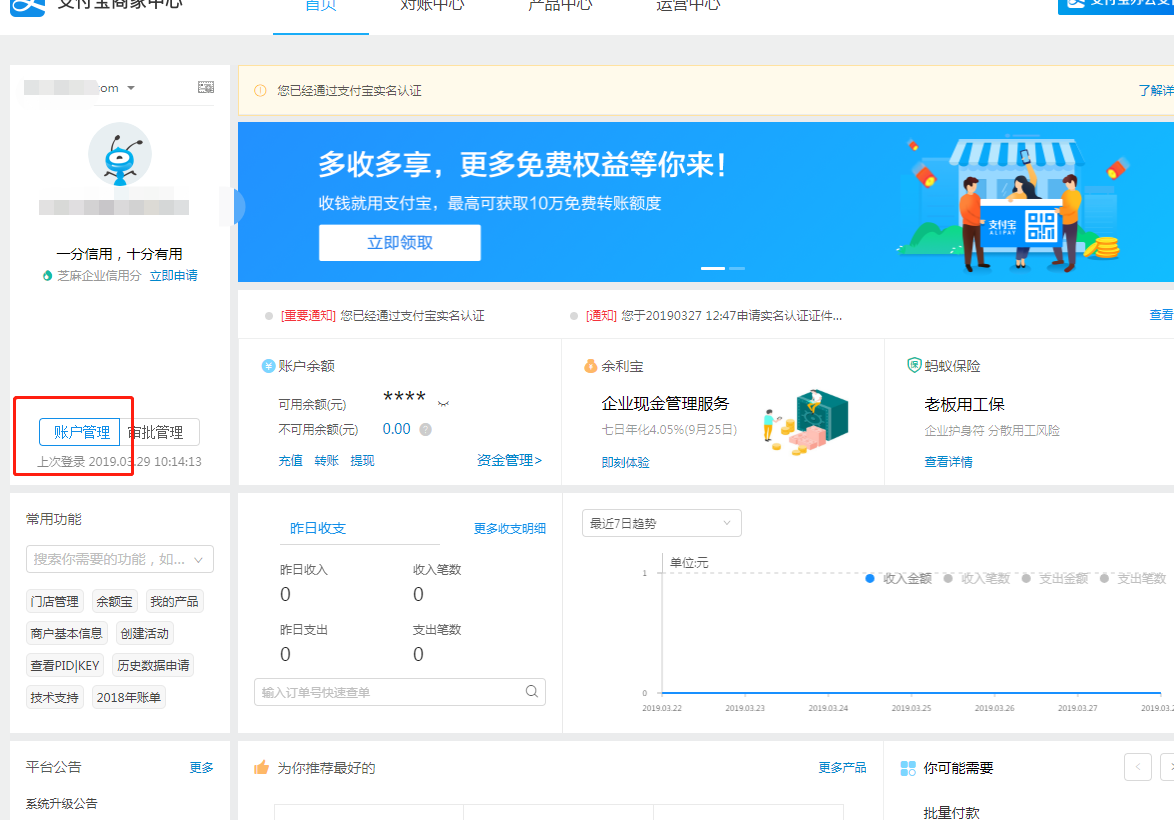Viewport: 1174px width, 820px height.
Task: Select the 昨日收支 tab
Action: (x=318, y=528)
